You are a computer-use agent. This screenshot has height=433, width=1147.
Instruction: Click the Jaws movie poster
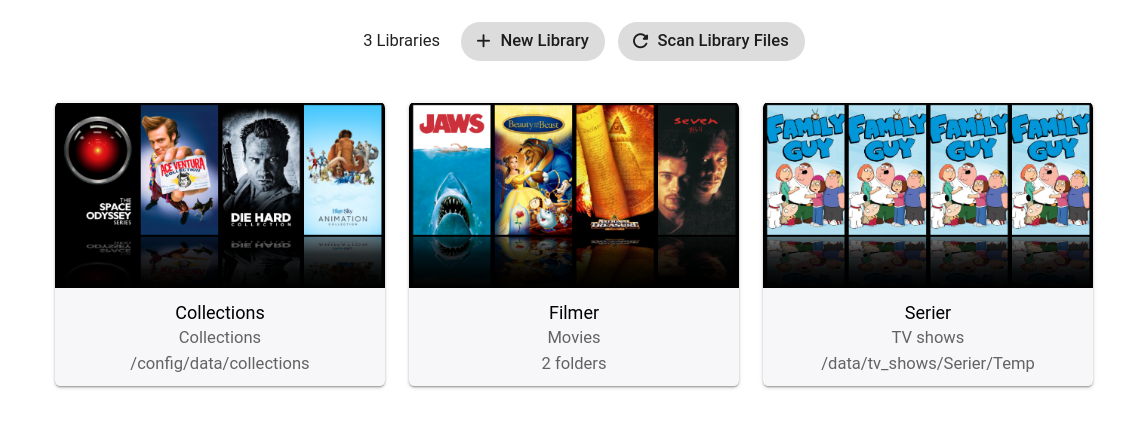pos(451,170)
